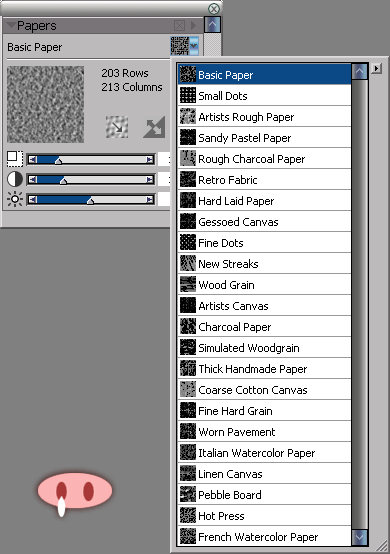This screenshot has height=554, width=390.
Task: Collapse the Papers panel triangle
Action: [x=11, y=25]
